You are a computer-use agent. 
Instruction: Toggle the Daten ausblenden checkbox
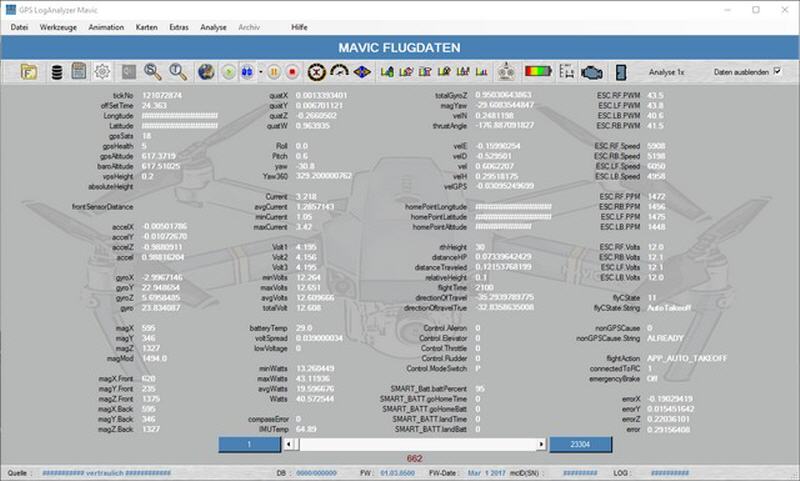777,71
